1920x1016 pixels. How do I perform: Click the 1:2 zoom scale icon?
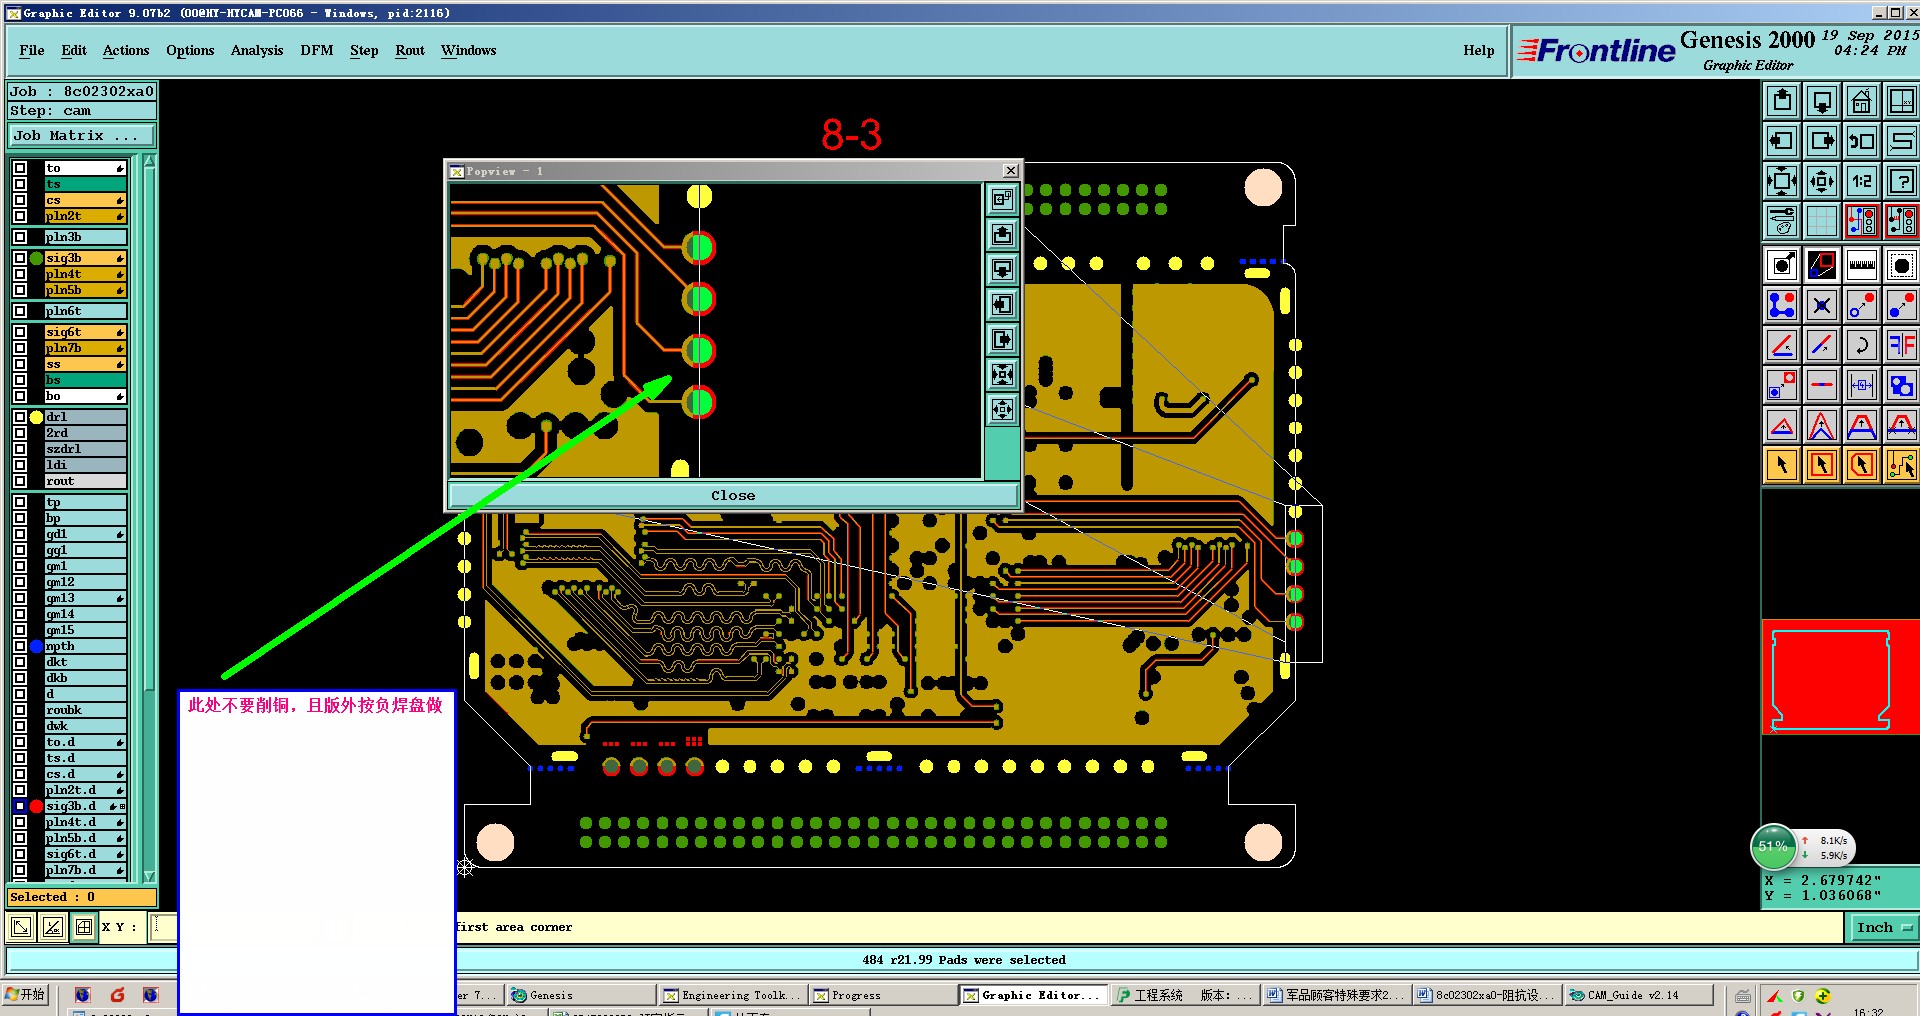coord(1861,181)
